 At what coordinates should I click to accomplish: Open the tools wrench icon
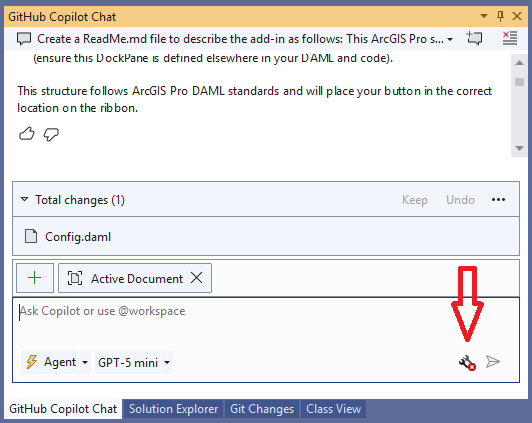(467, 363)
